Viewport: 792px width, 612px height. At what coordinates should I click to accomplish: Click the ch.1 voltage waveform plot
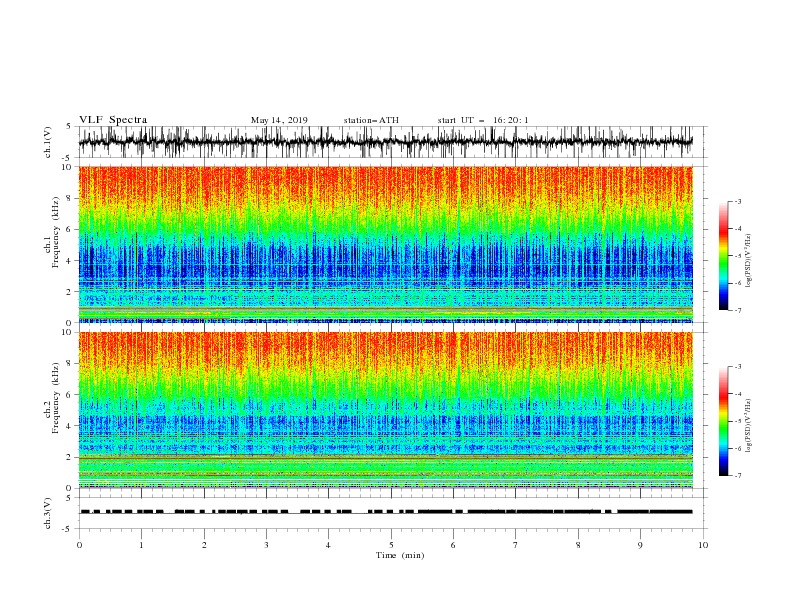tap(392, 142)
